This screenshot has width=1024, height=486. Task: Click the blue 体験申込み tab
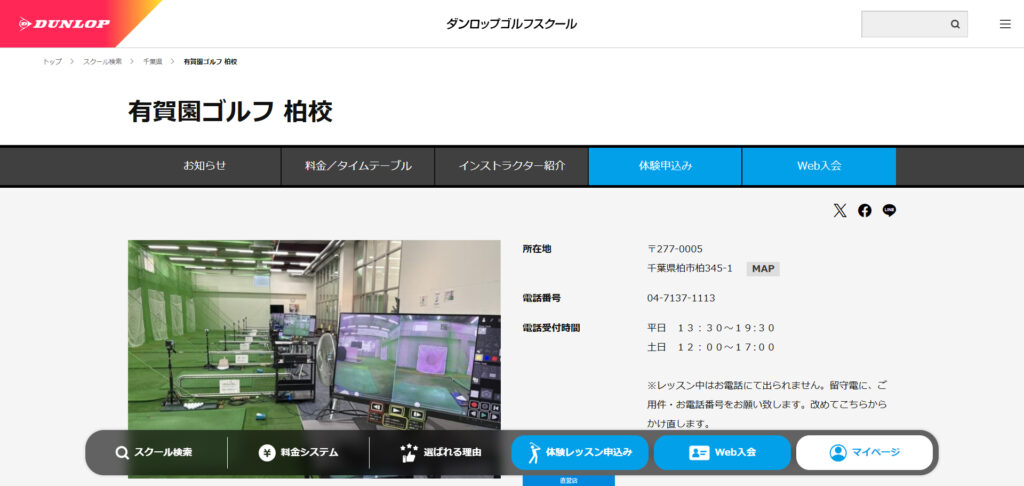(665, 166)
